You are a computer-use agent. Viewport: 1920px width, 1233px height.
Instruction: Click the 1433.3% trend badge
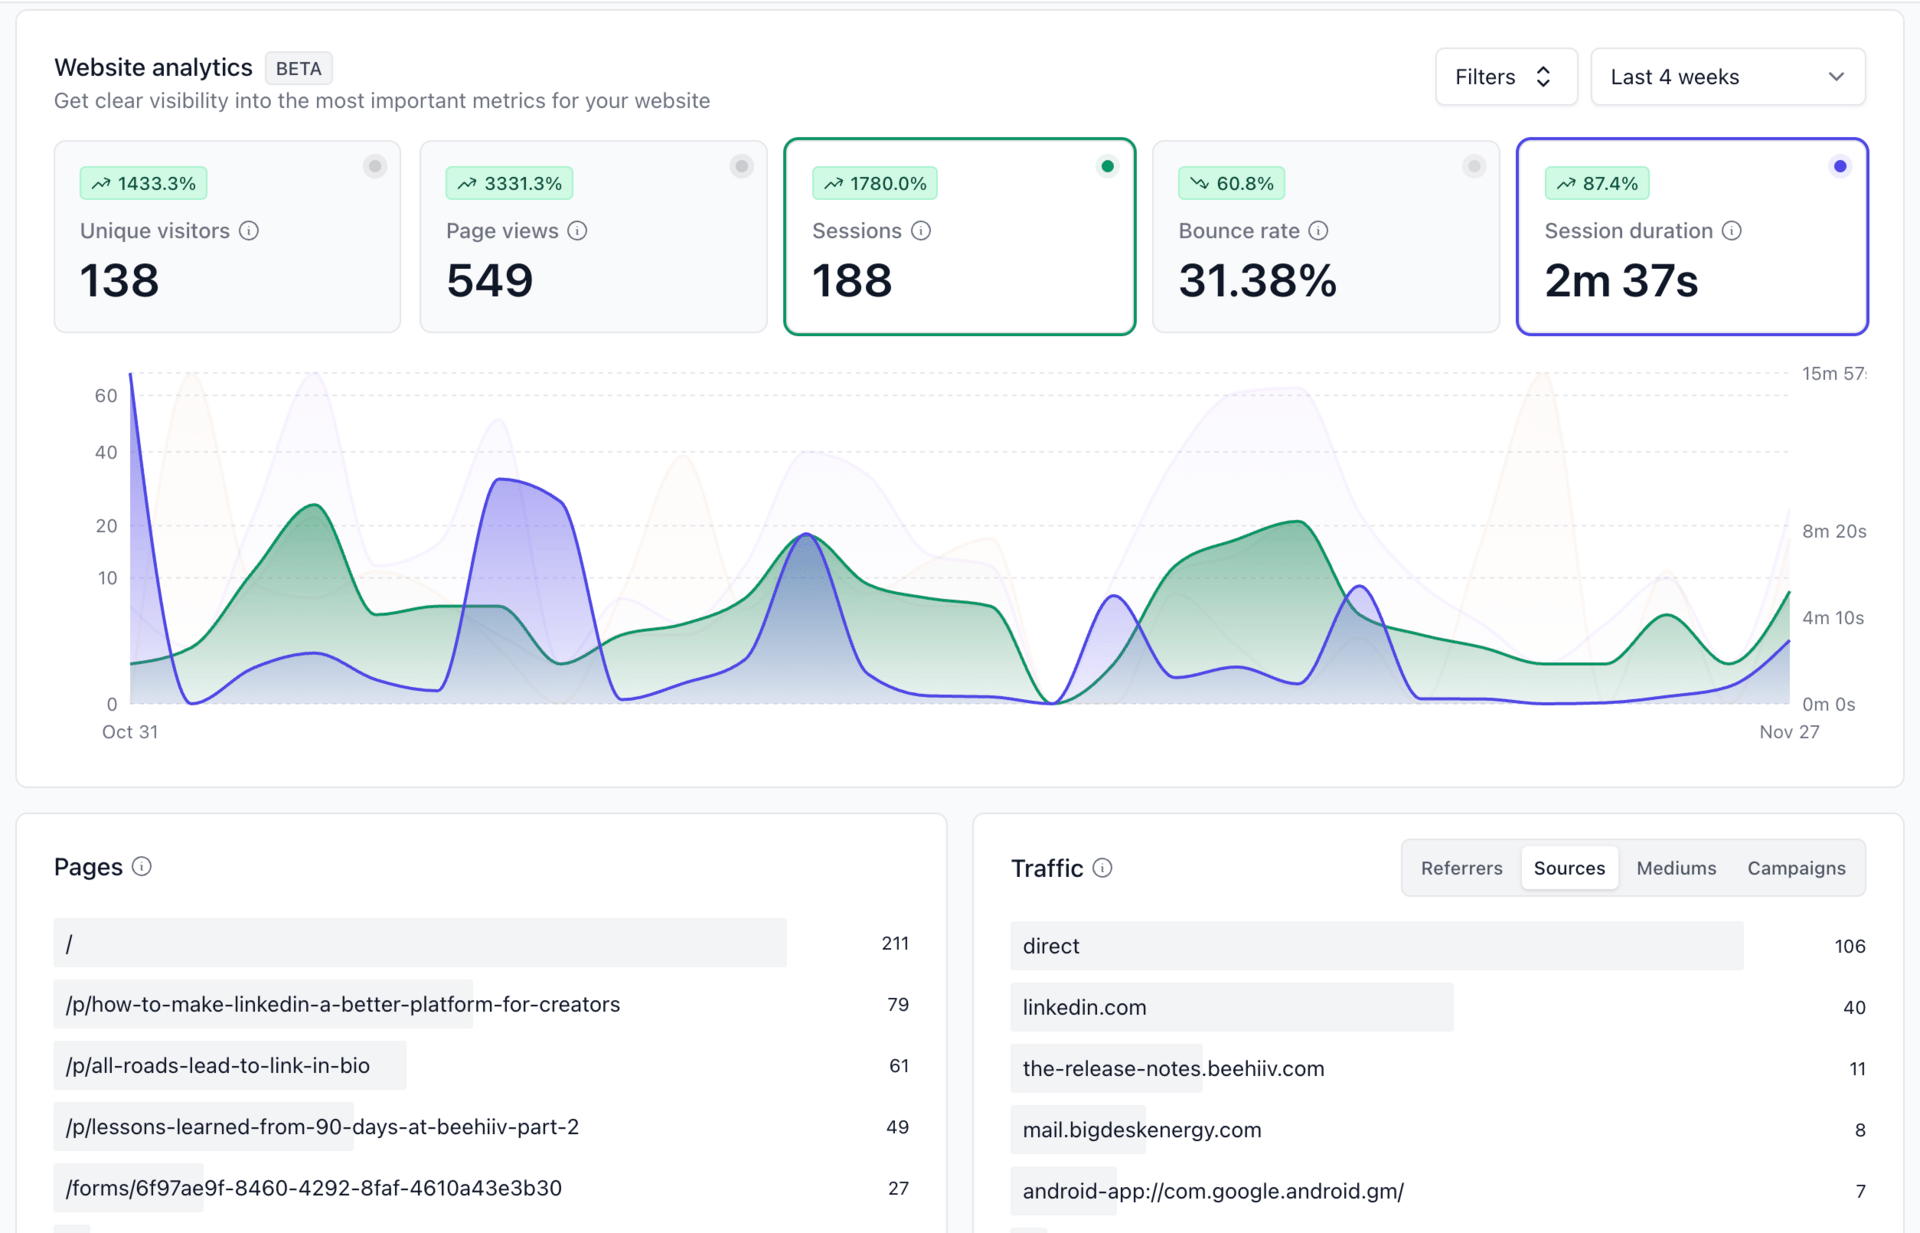(144, 184)
